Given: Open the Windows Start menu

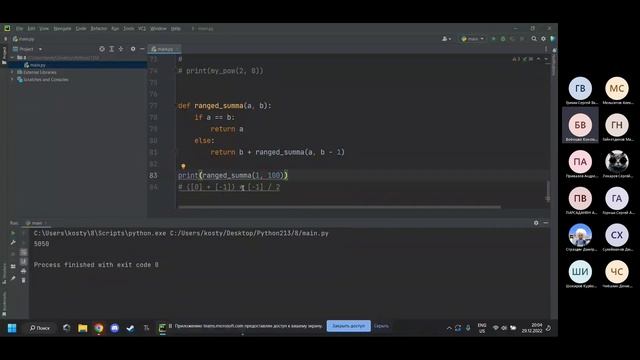Looking at the screenshot, I should (12, 328).
